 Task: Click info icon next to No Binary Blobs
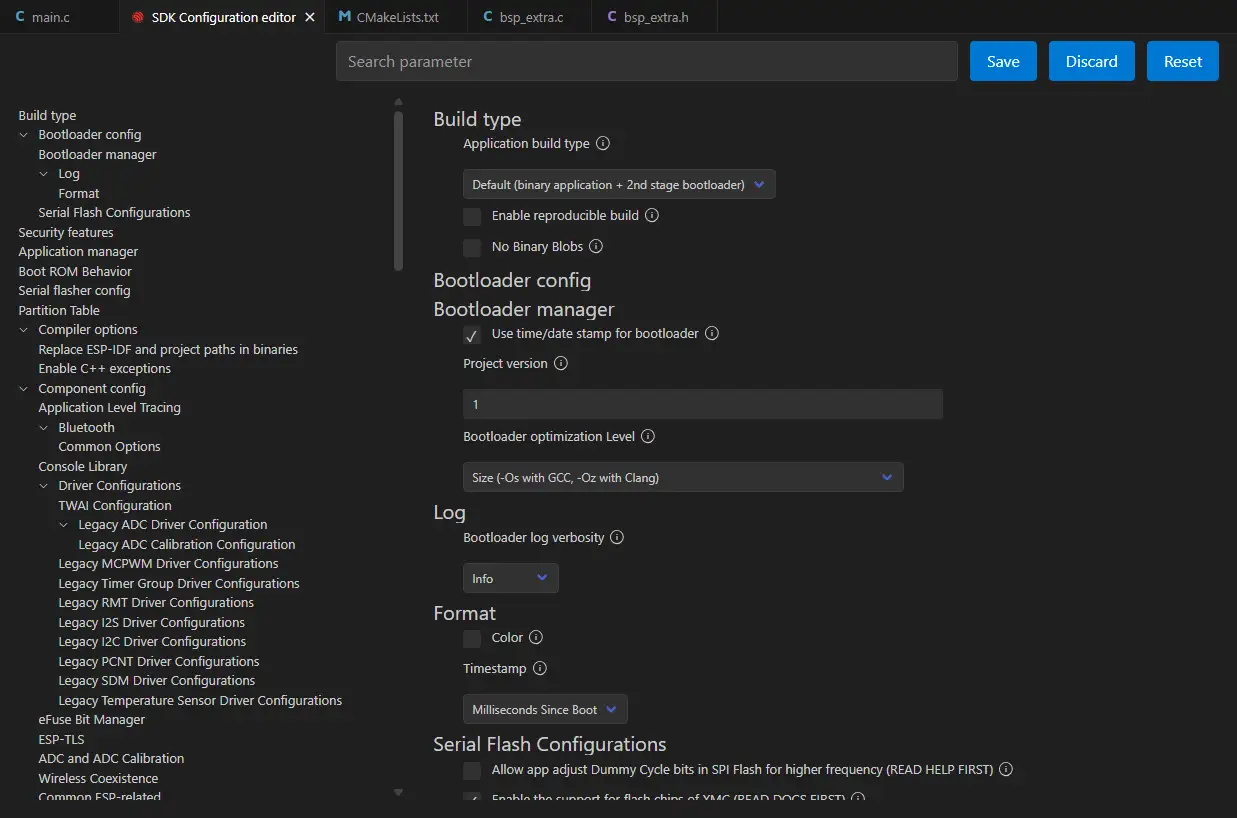(x=596, y=247)
